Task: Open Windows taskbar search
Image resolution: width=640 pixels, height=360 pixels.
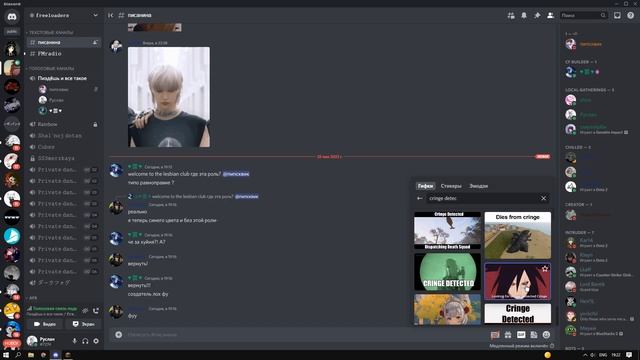Action: 18,355
